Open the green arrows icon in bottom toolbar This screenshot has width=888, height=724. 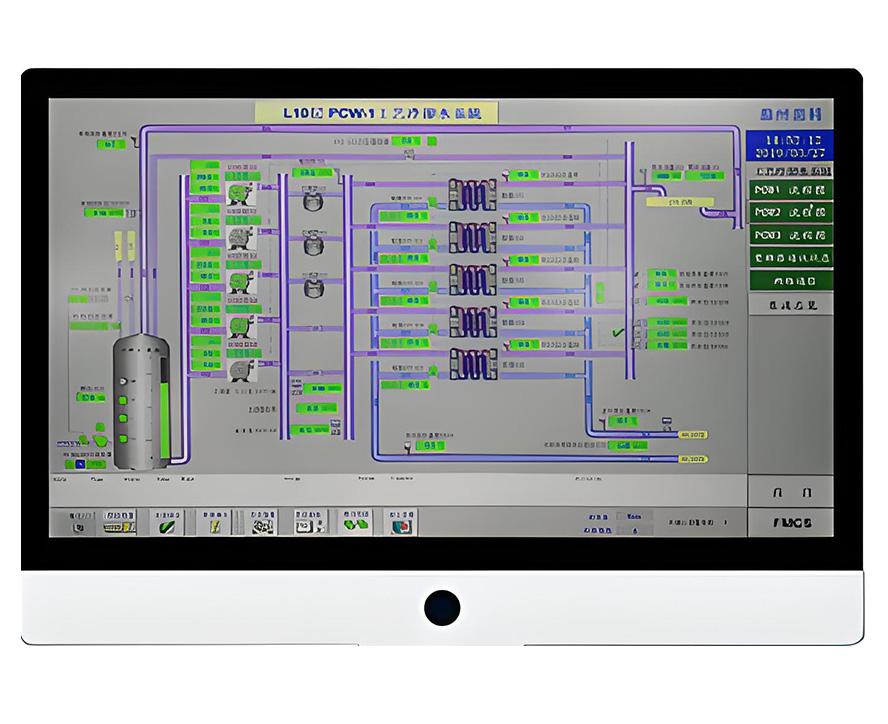pyautogui.click(x=355, y=522)
